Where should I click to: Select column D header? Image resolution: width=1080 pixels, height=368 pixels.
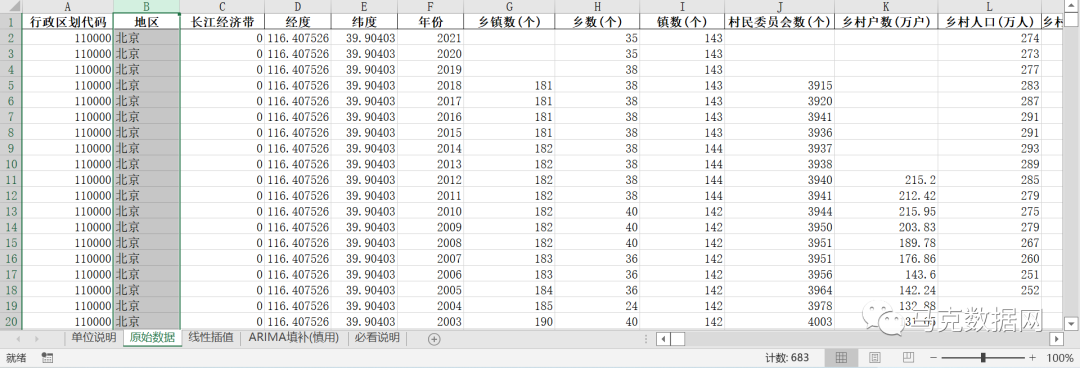coord(298,6)
